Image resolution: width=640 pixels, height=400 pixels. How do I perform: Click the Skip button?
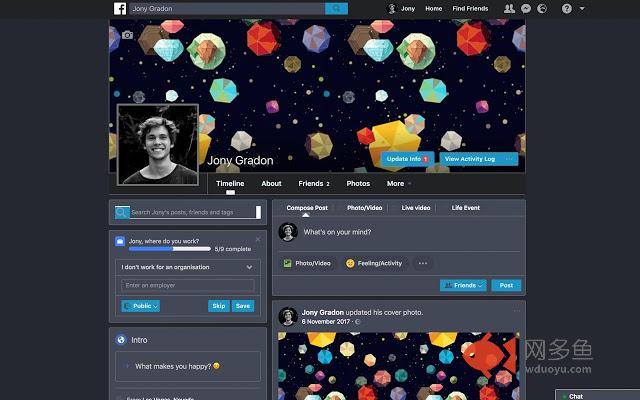pyautogui.click(x=219, y=306)
